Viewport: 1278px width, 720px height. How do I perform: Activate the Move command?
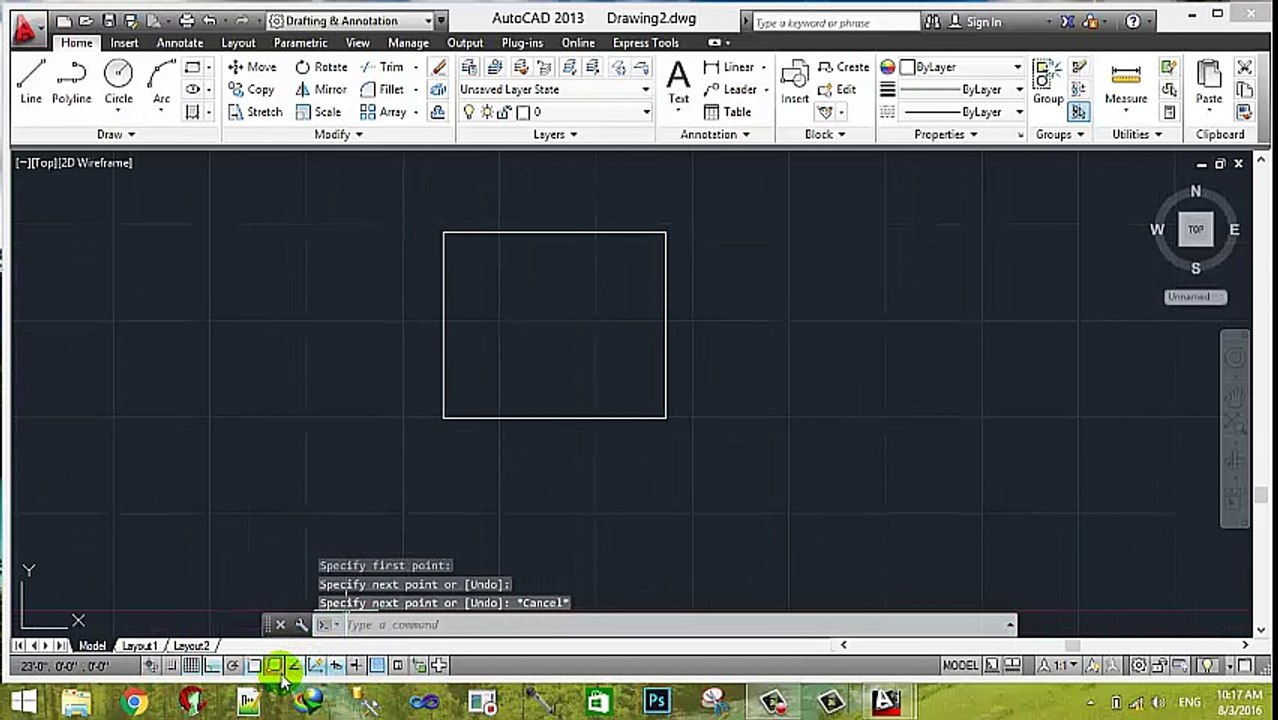point(252,67)
